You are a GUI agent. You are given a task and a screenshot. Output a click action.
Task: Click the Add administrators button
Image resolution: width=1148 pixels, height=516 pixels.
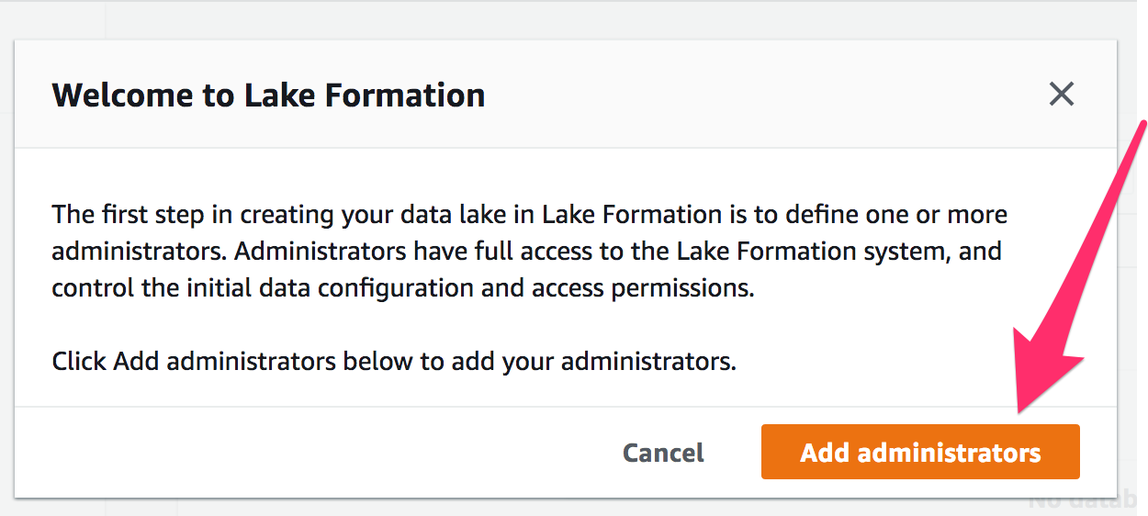coord(920,452)
